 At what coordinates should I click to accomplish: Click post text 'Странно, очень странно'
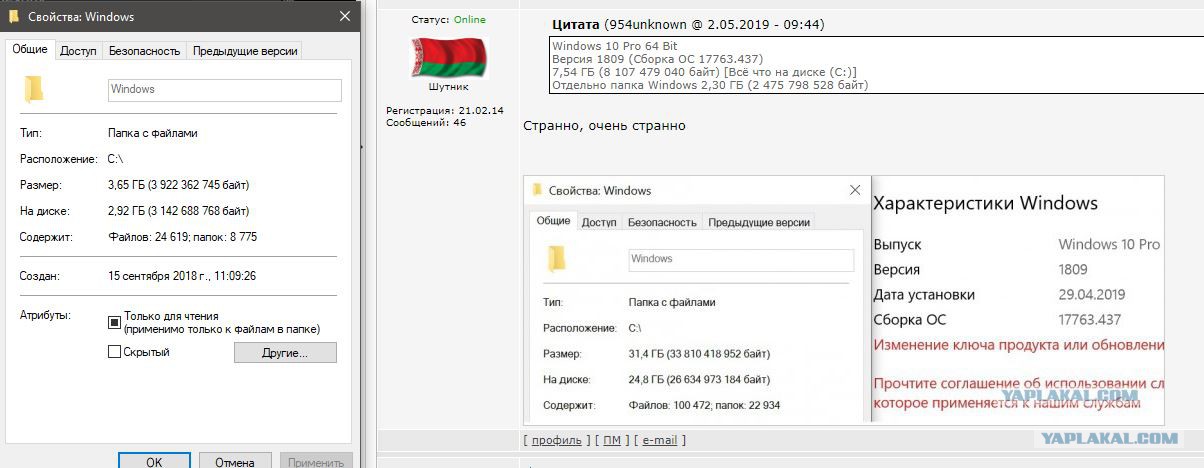pyautogui.click(x=605, y=126)
